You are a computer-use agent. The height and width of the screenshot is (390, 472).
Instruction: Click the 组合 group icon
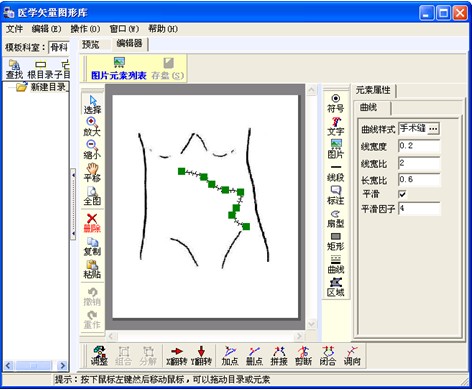click(124, 356)
